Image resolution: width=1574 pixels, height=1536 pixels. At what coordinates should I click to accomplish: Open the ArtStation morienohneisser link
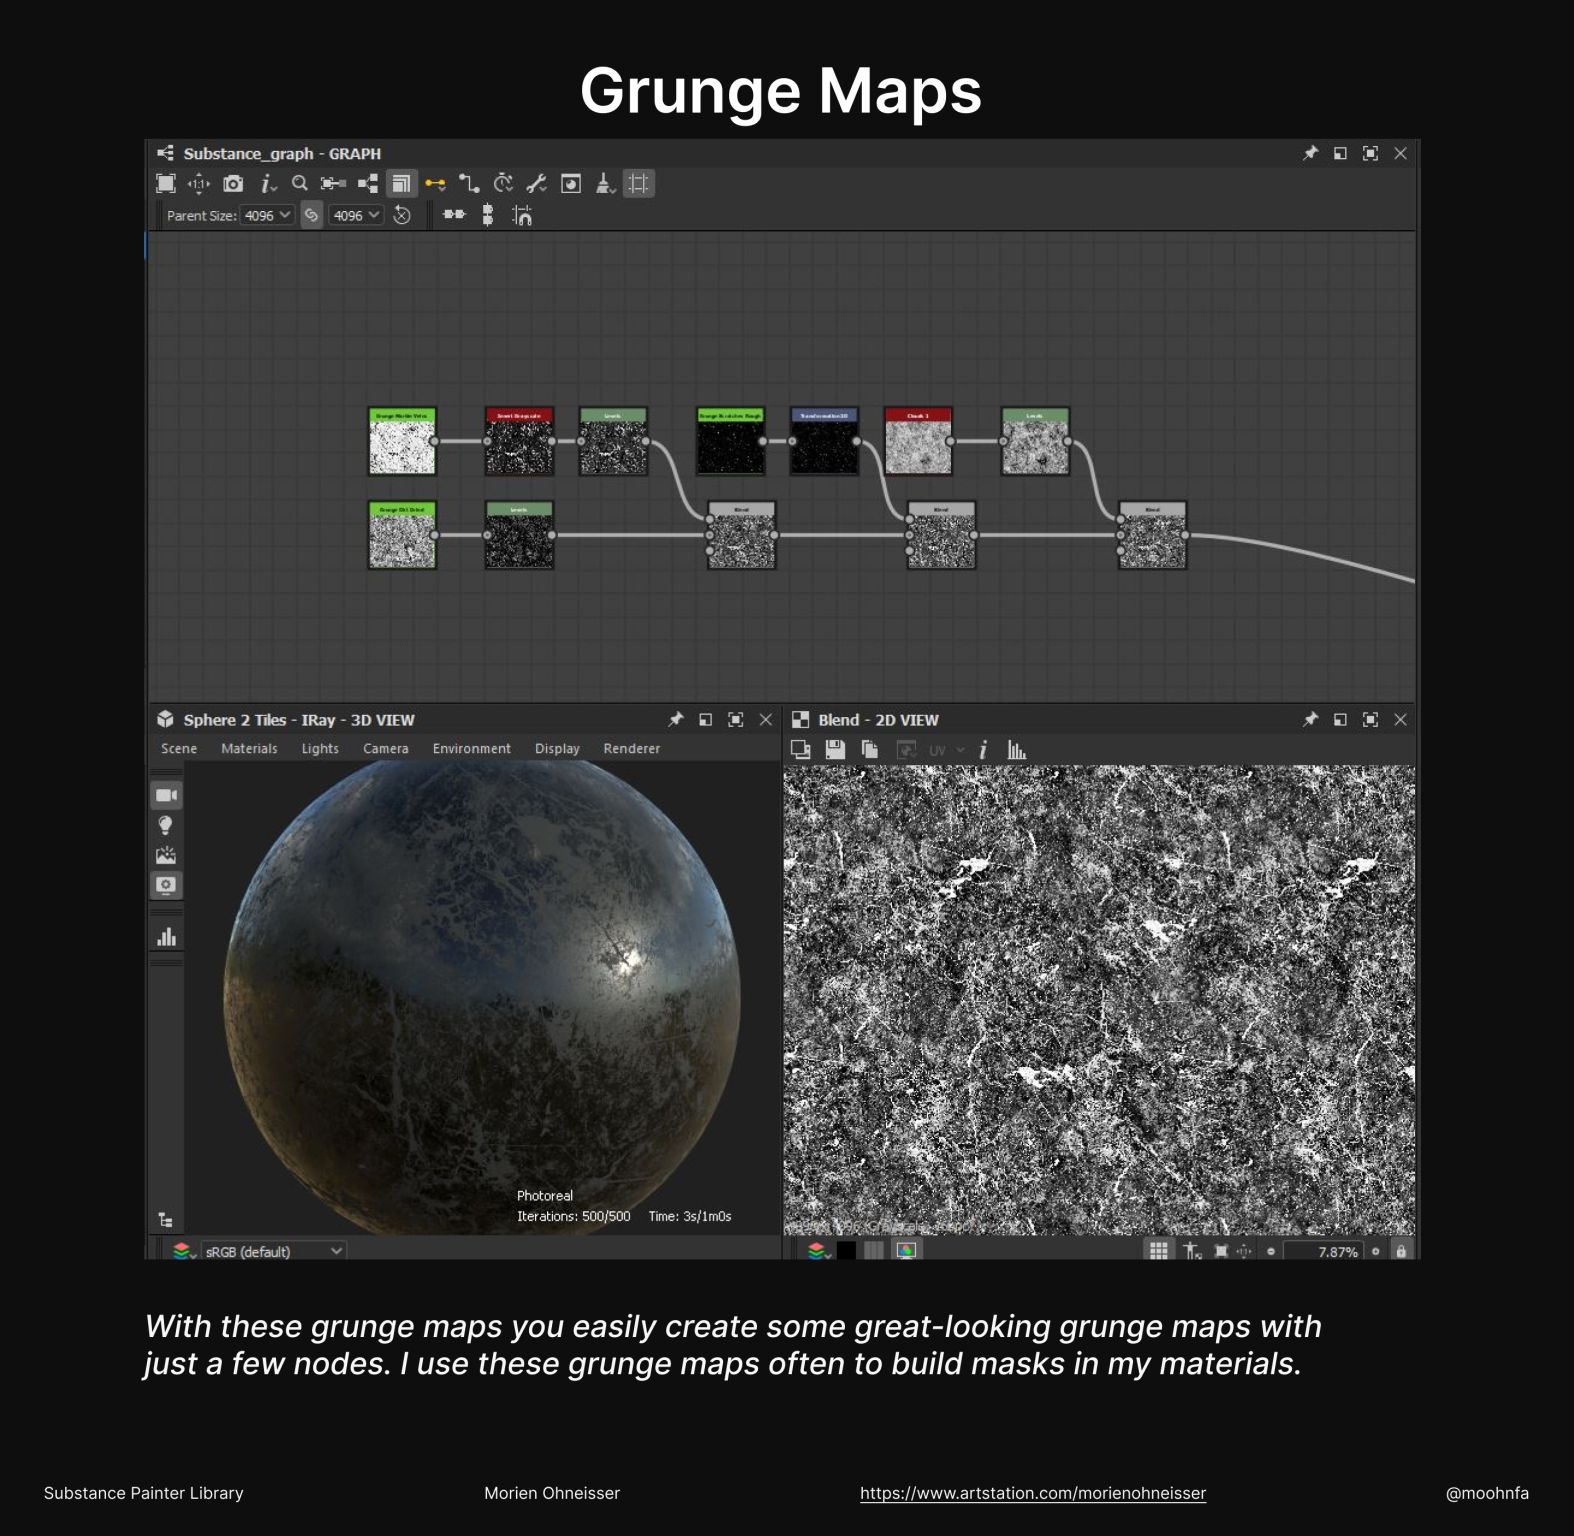[1032, 1493]
